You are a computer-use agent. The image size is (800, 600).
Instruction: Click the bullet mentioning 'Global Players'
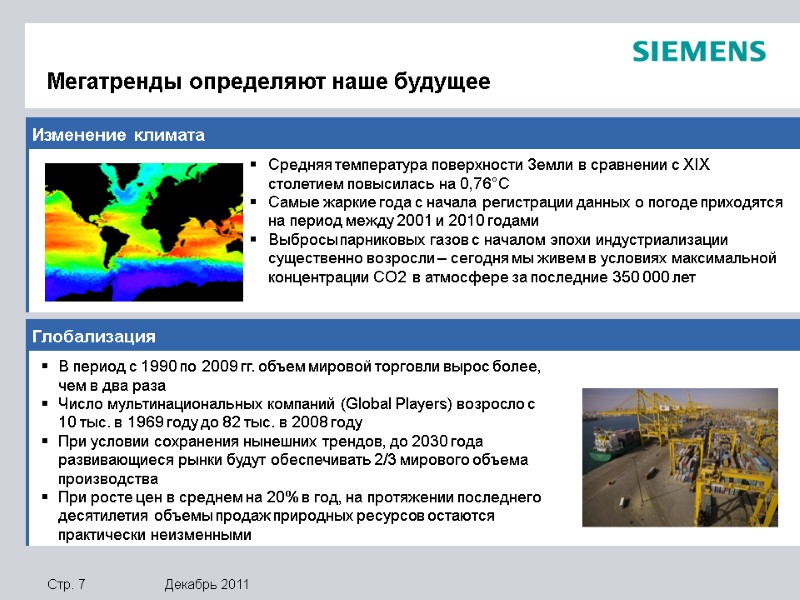point(296,413)
